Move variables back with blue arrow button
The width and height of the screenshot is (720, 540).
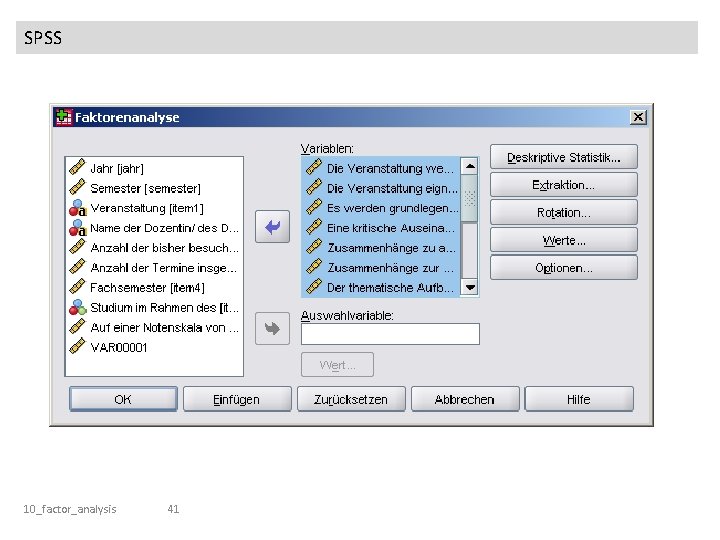272,226
